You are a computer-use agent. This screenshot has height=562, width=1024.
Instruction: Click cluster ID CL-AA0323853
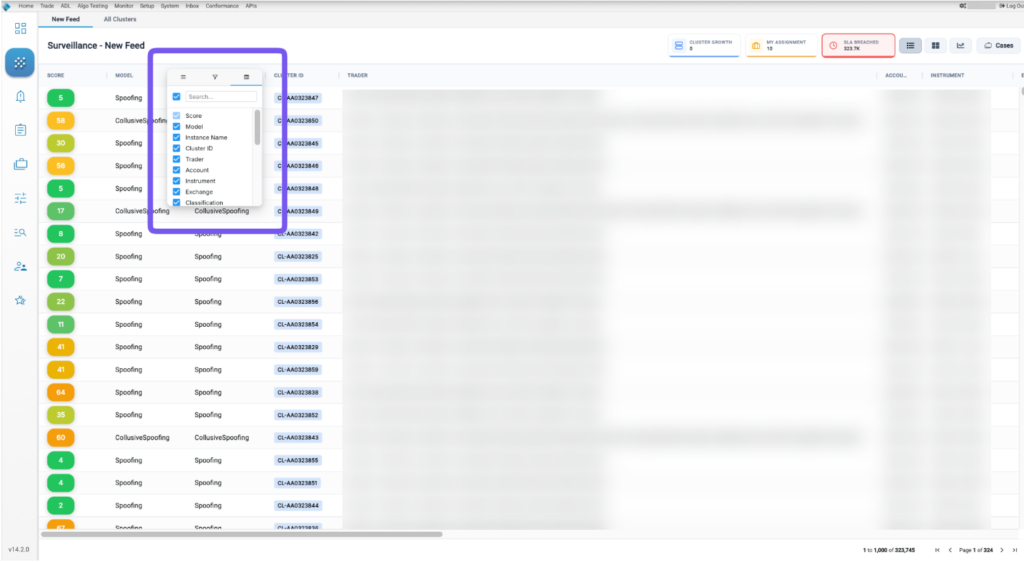[x=298, y=279]
